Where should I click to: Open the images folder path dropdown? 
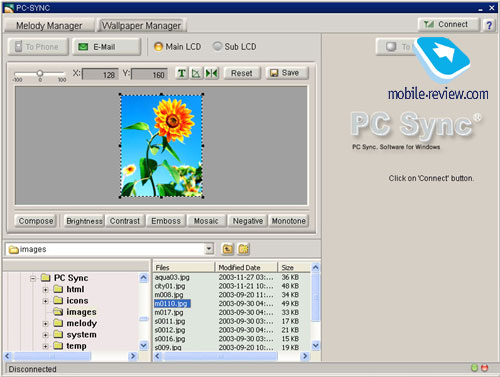pyautogui.click(x=209, y=249)
